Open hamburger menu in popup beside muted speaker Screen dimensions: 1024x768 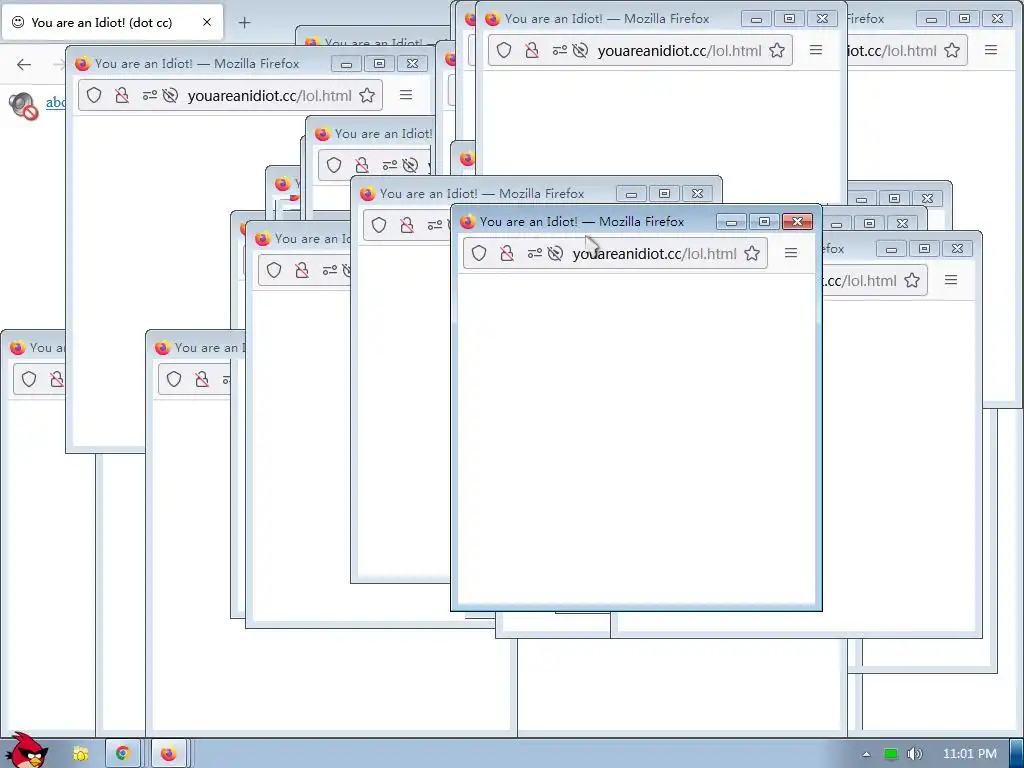(x=406, y=95)
